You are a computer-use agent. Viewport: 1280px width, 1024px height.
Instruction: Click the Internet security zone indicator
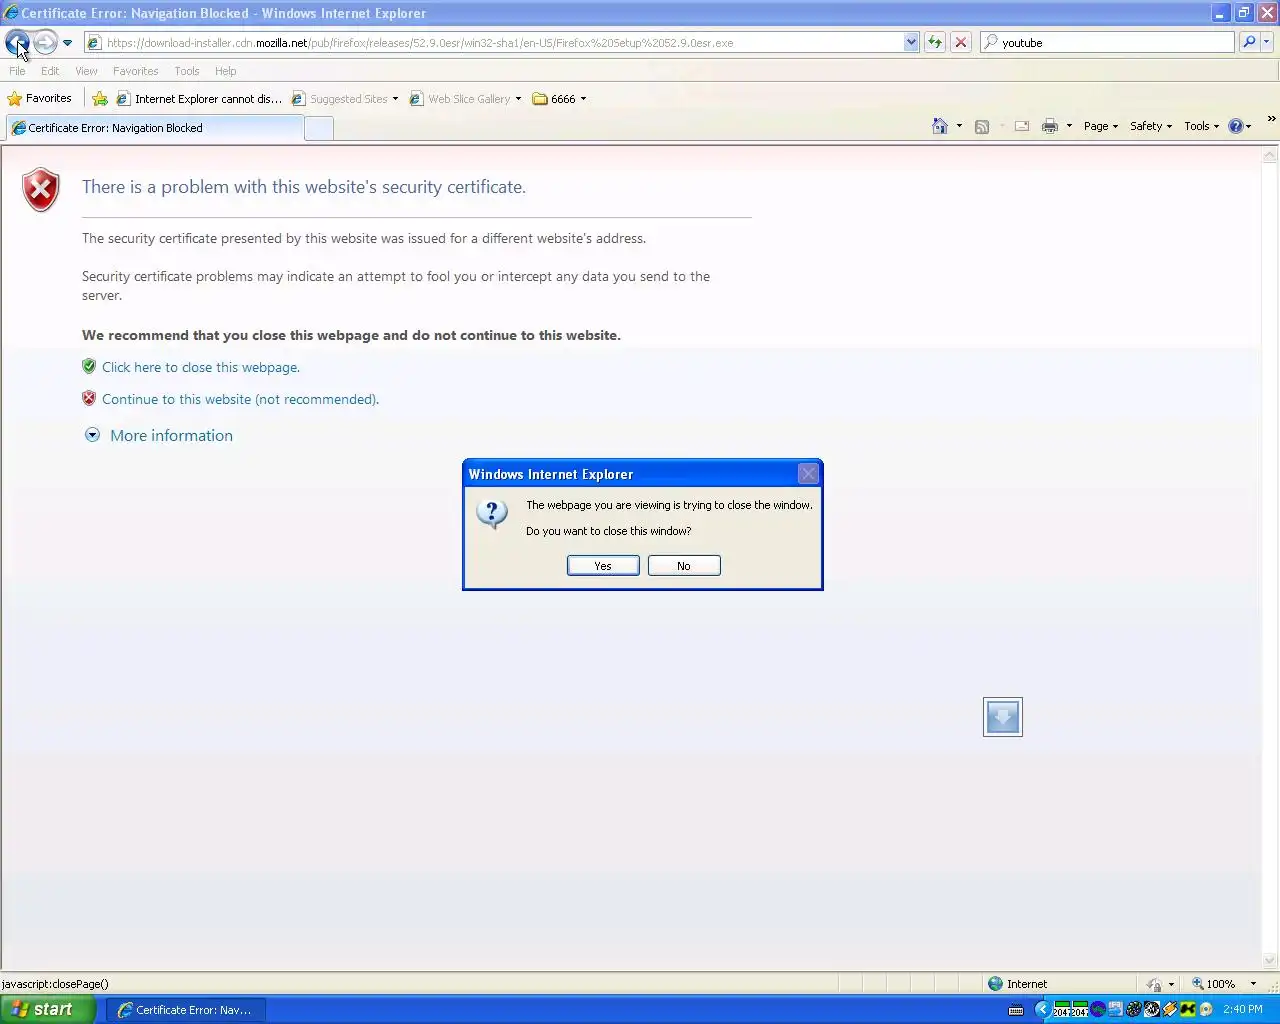(1017, 984)
